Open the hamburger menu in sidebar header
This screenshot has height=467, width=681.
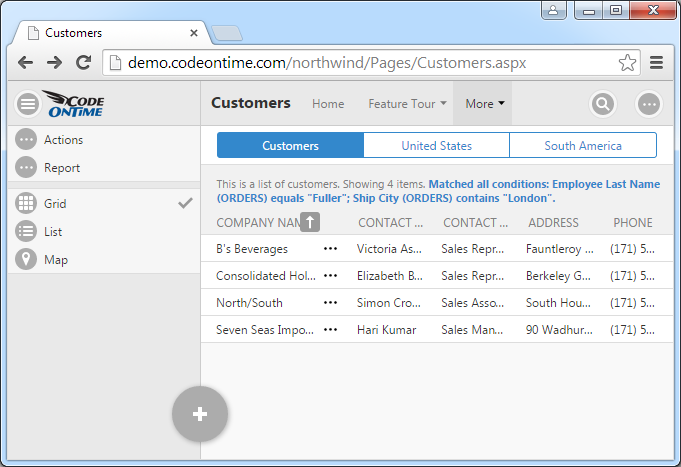tap(28, 104)
